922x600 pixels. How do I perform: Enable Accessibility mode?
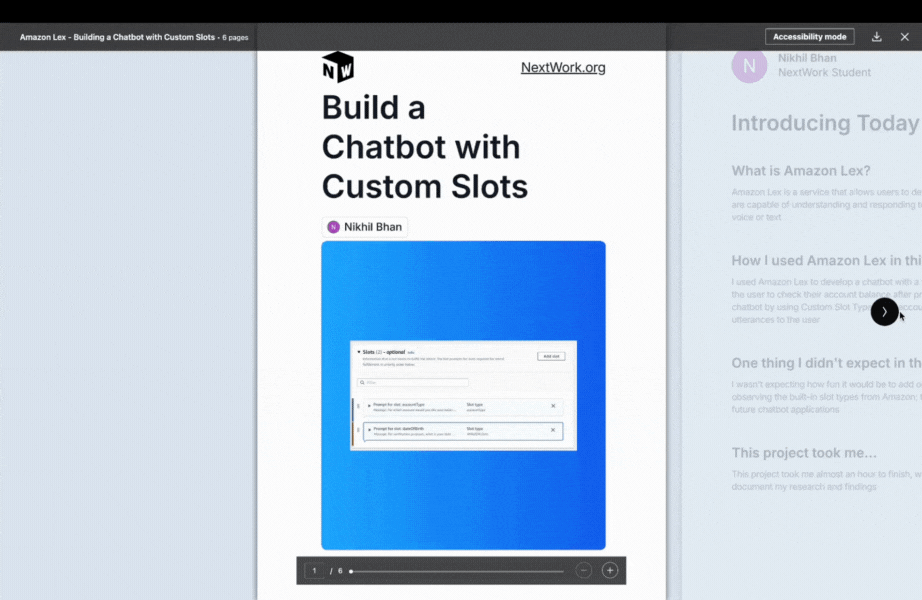809,36
